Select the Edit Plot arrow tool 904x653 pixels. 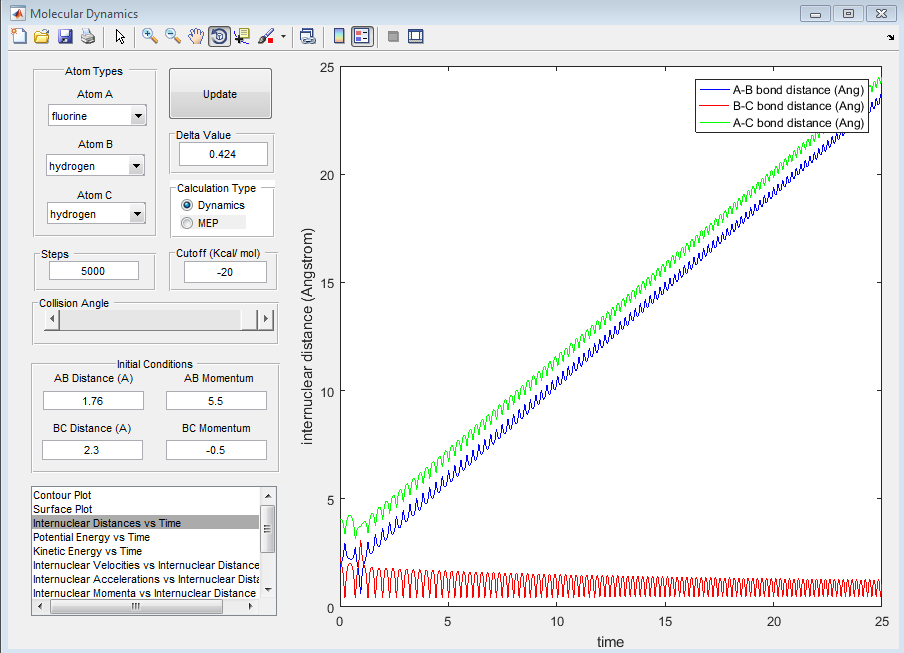pyautogui.click(x=120, y=37)
